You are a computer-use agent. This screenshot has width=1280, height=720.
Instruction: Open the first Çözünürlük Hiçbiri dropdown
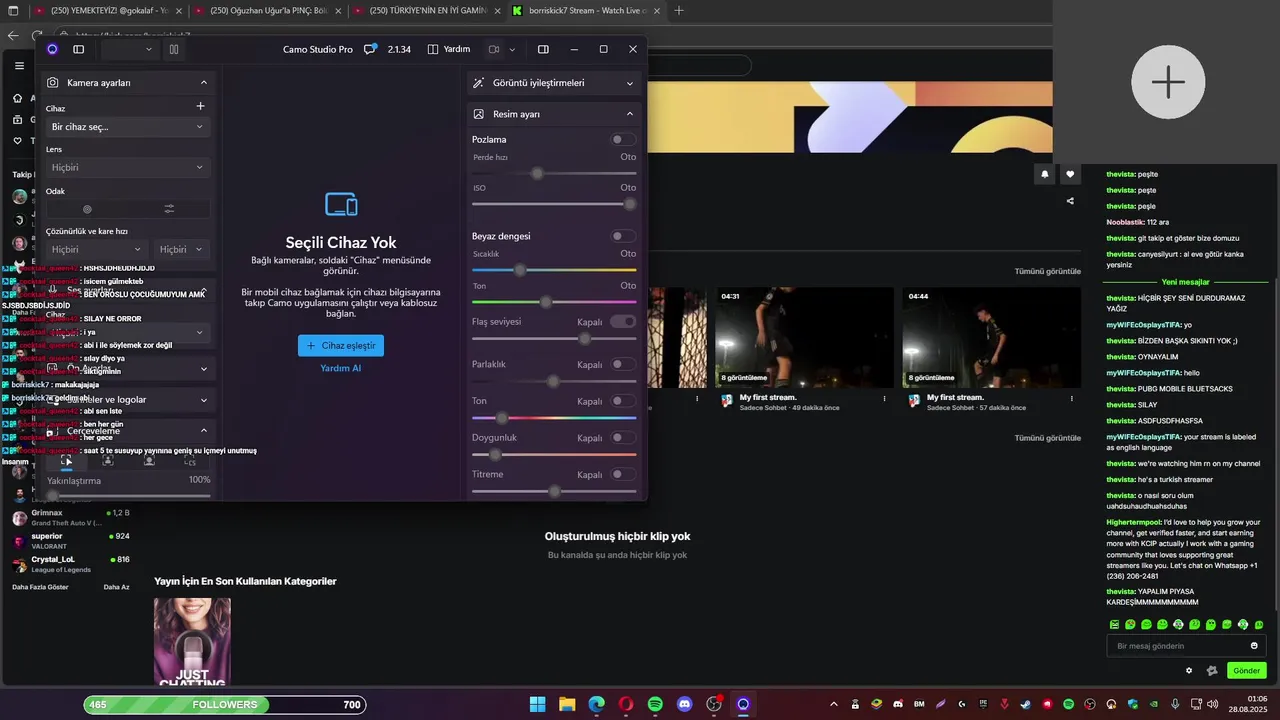click(x=97, y=249)
